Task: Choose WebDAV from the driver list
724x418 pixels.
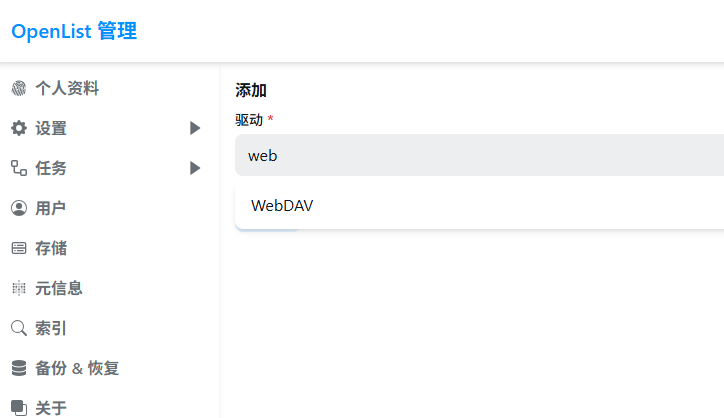Action: (x=282, y=206)
